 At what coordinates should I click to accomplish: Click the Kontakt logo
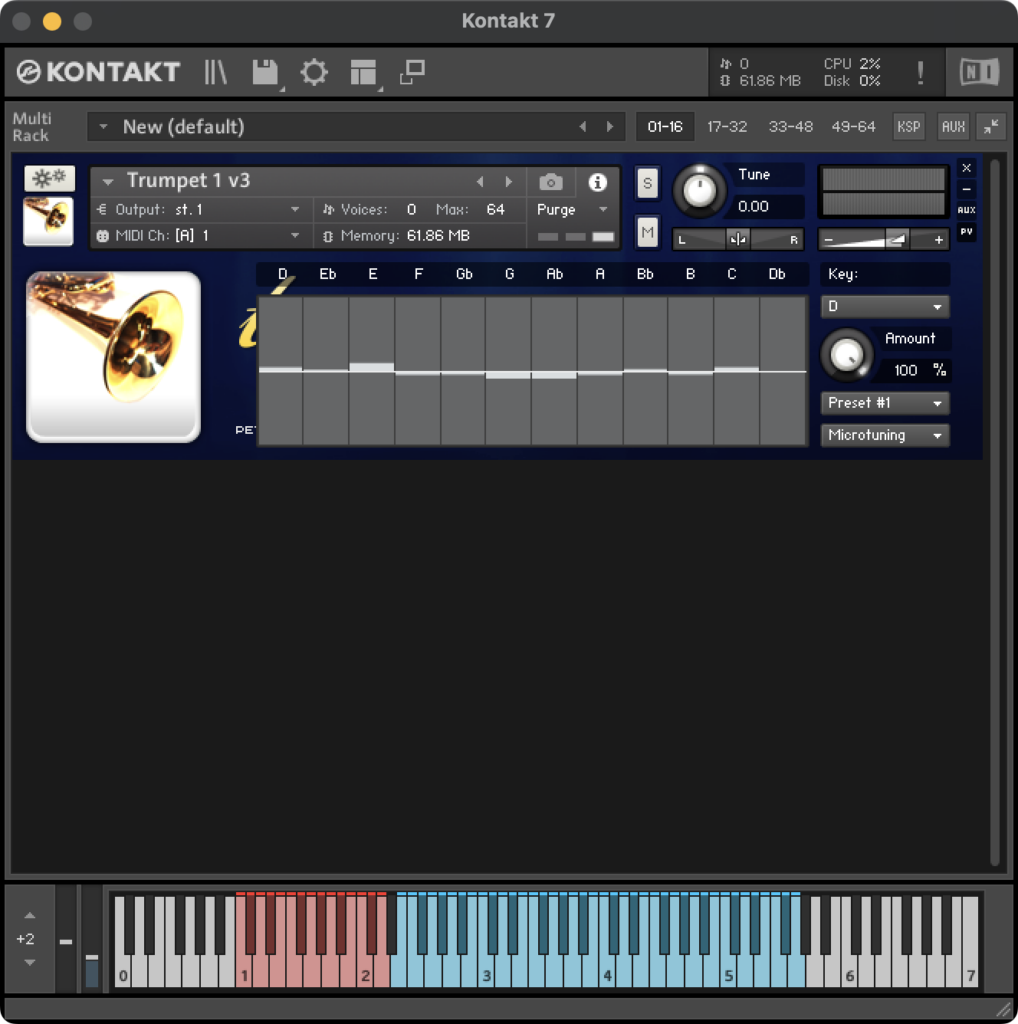point(98,72)
